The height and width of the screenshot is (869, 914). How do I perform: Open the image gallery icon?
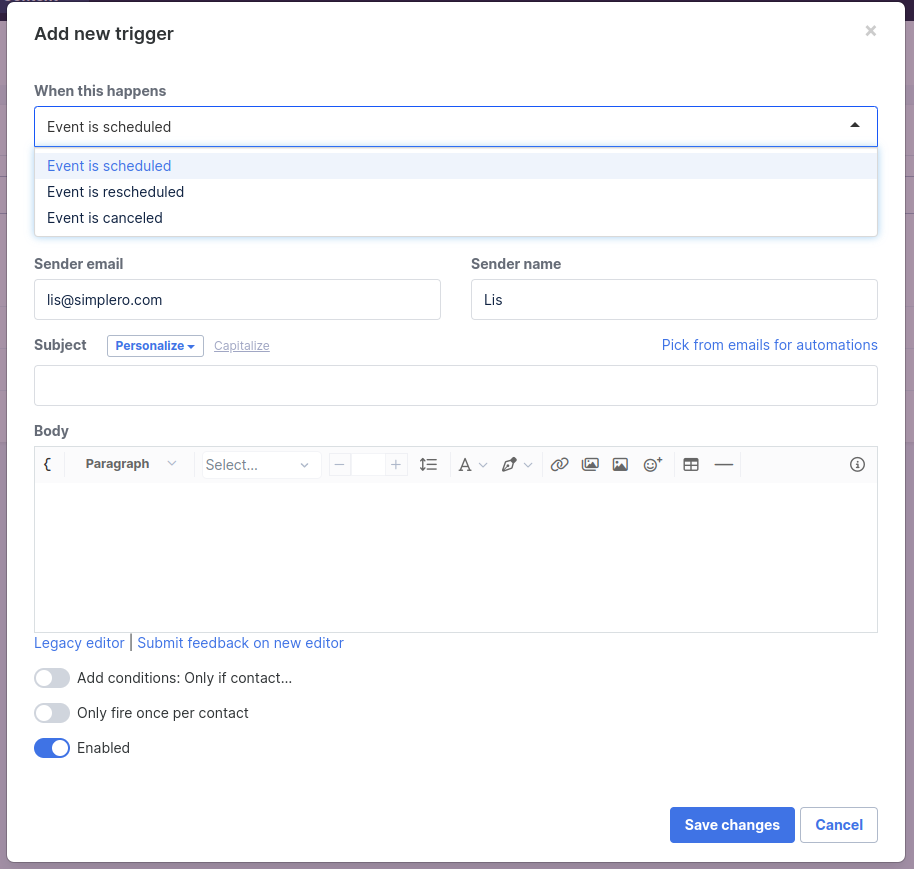590,465
